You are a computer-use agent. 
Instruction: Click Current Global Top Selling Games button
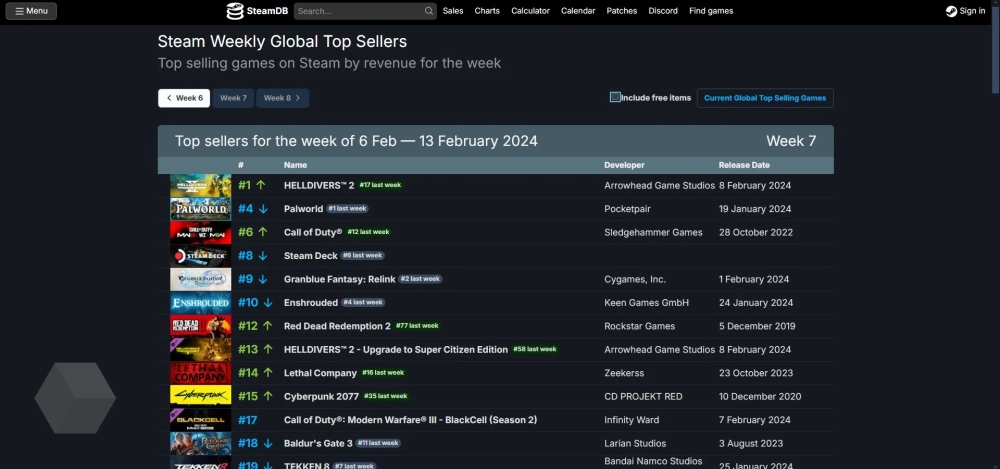point(765,98)
